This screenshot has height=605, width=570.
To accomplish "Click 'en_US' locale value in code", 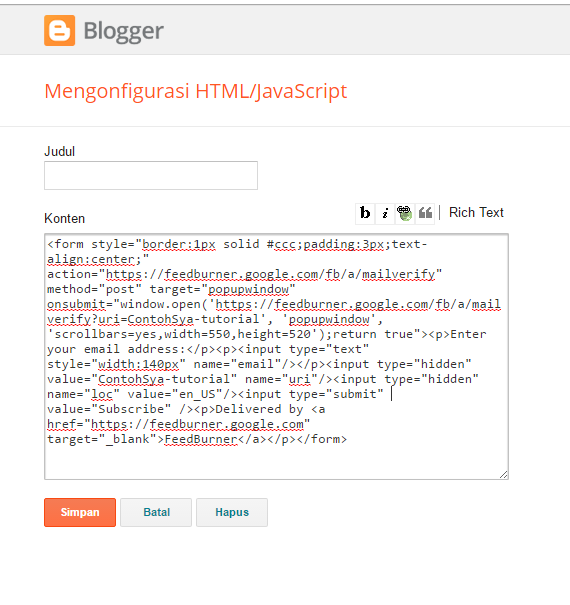I will point(197,394).
